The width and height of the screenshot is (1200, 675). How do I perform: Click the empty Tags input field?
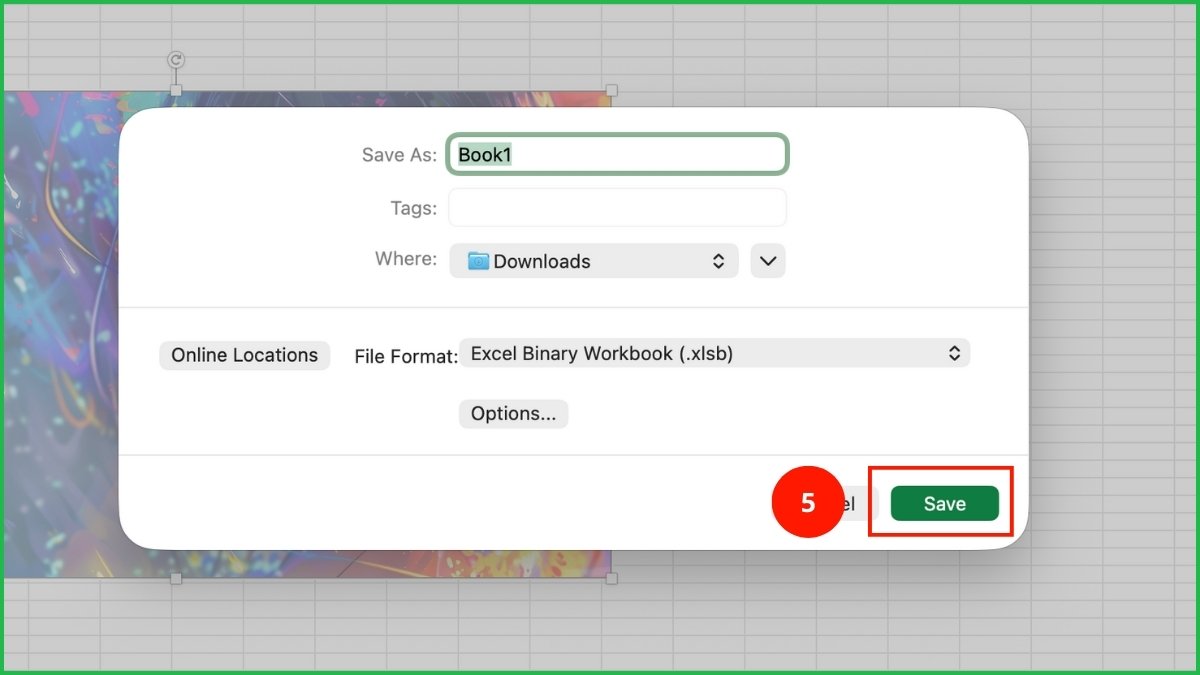tap(616, 207)
